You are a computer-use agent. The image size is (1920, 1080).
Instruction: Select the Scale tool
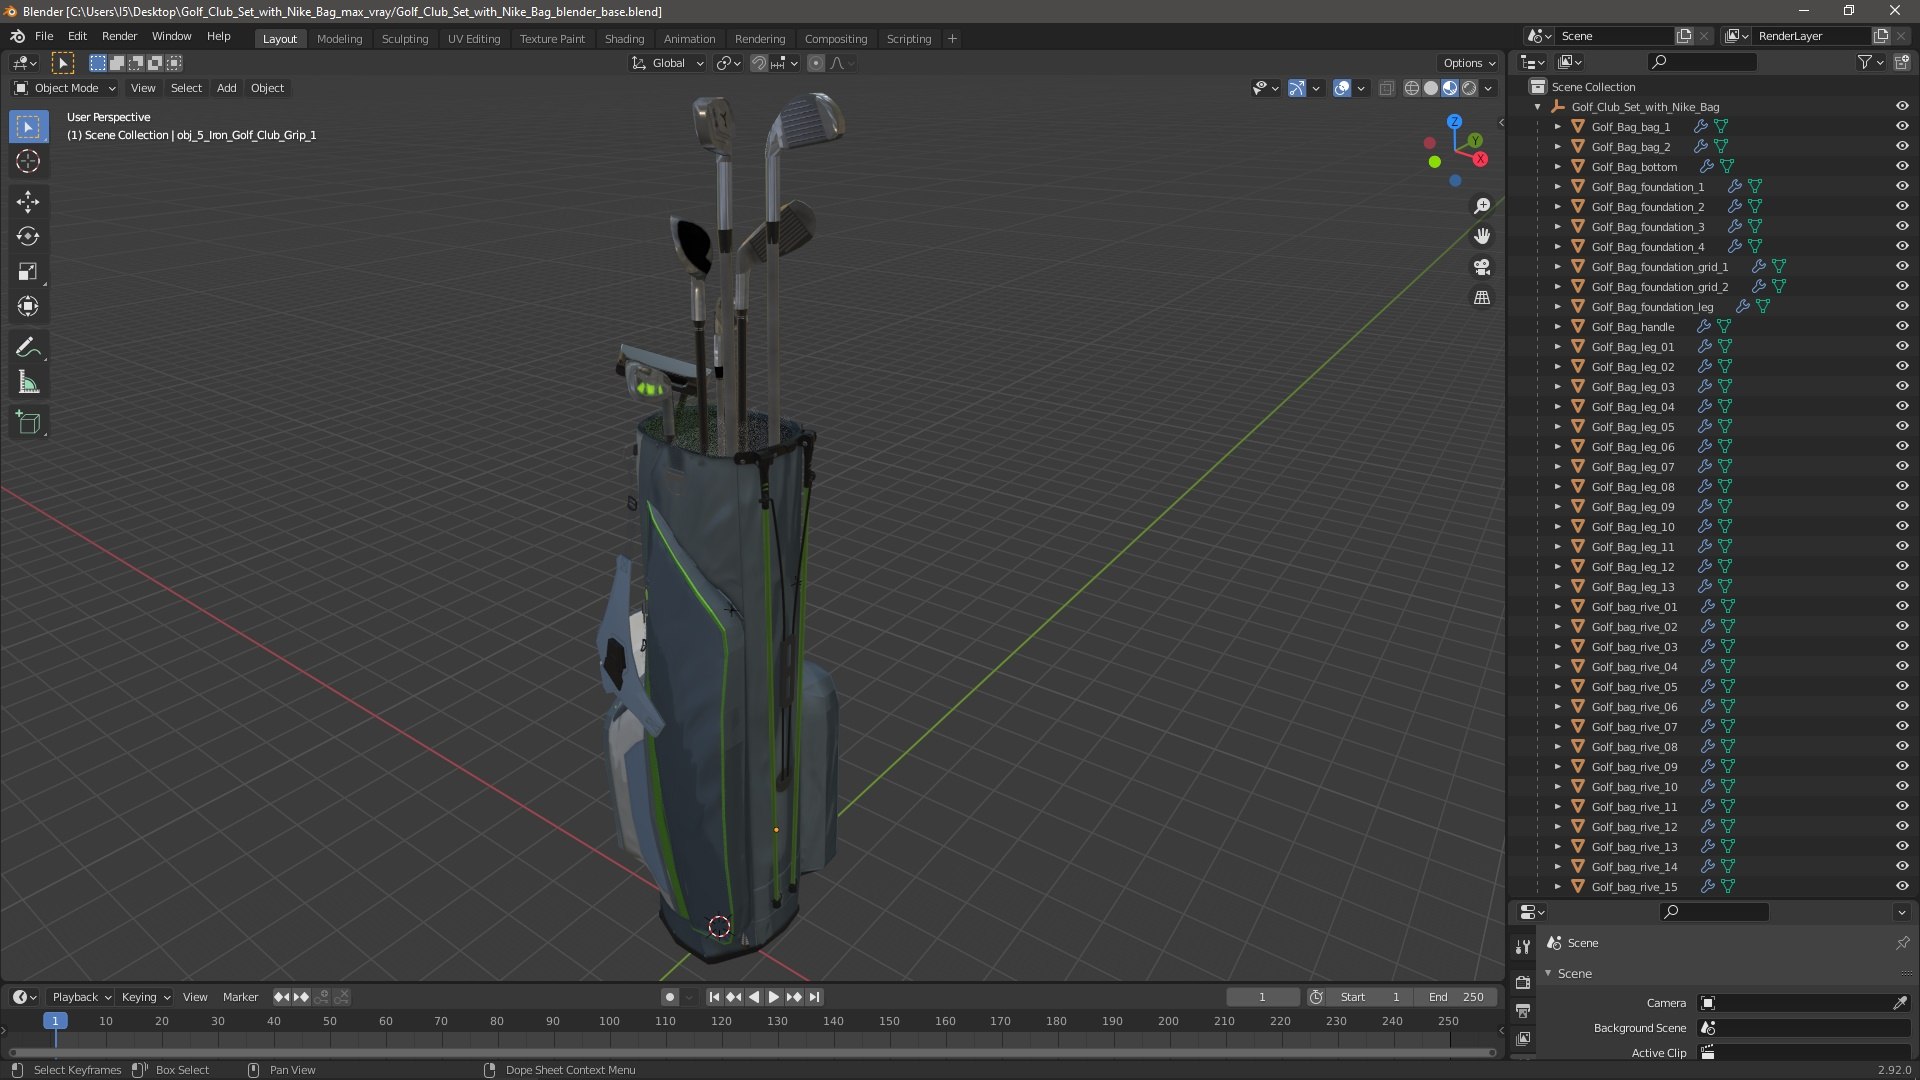tap(28, 272)
